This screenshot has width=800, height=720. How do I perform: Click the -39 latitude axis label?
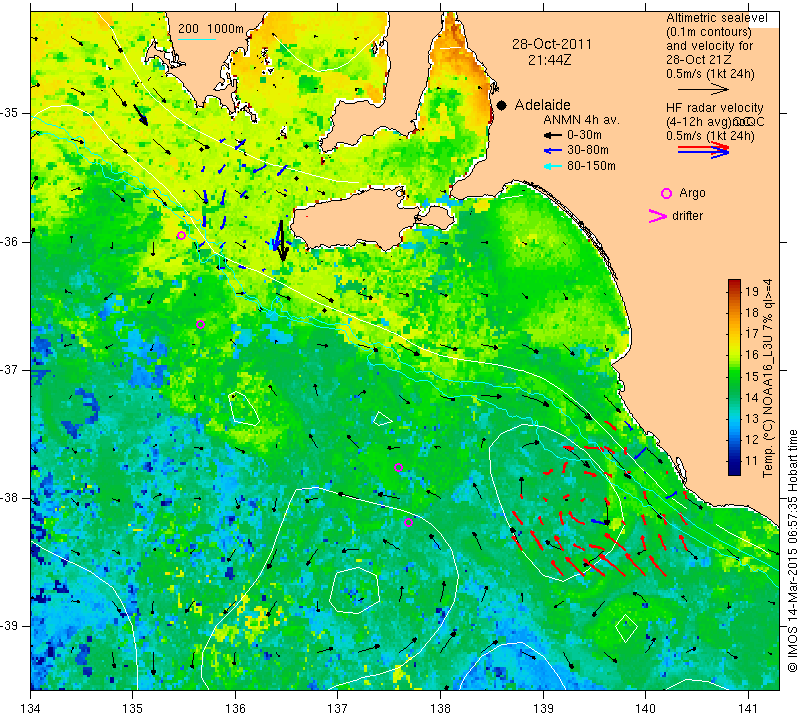coord(11,626)
